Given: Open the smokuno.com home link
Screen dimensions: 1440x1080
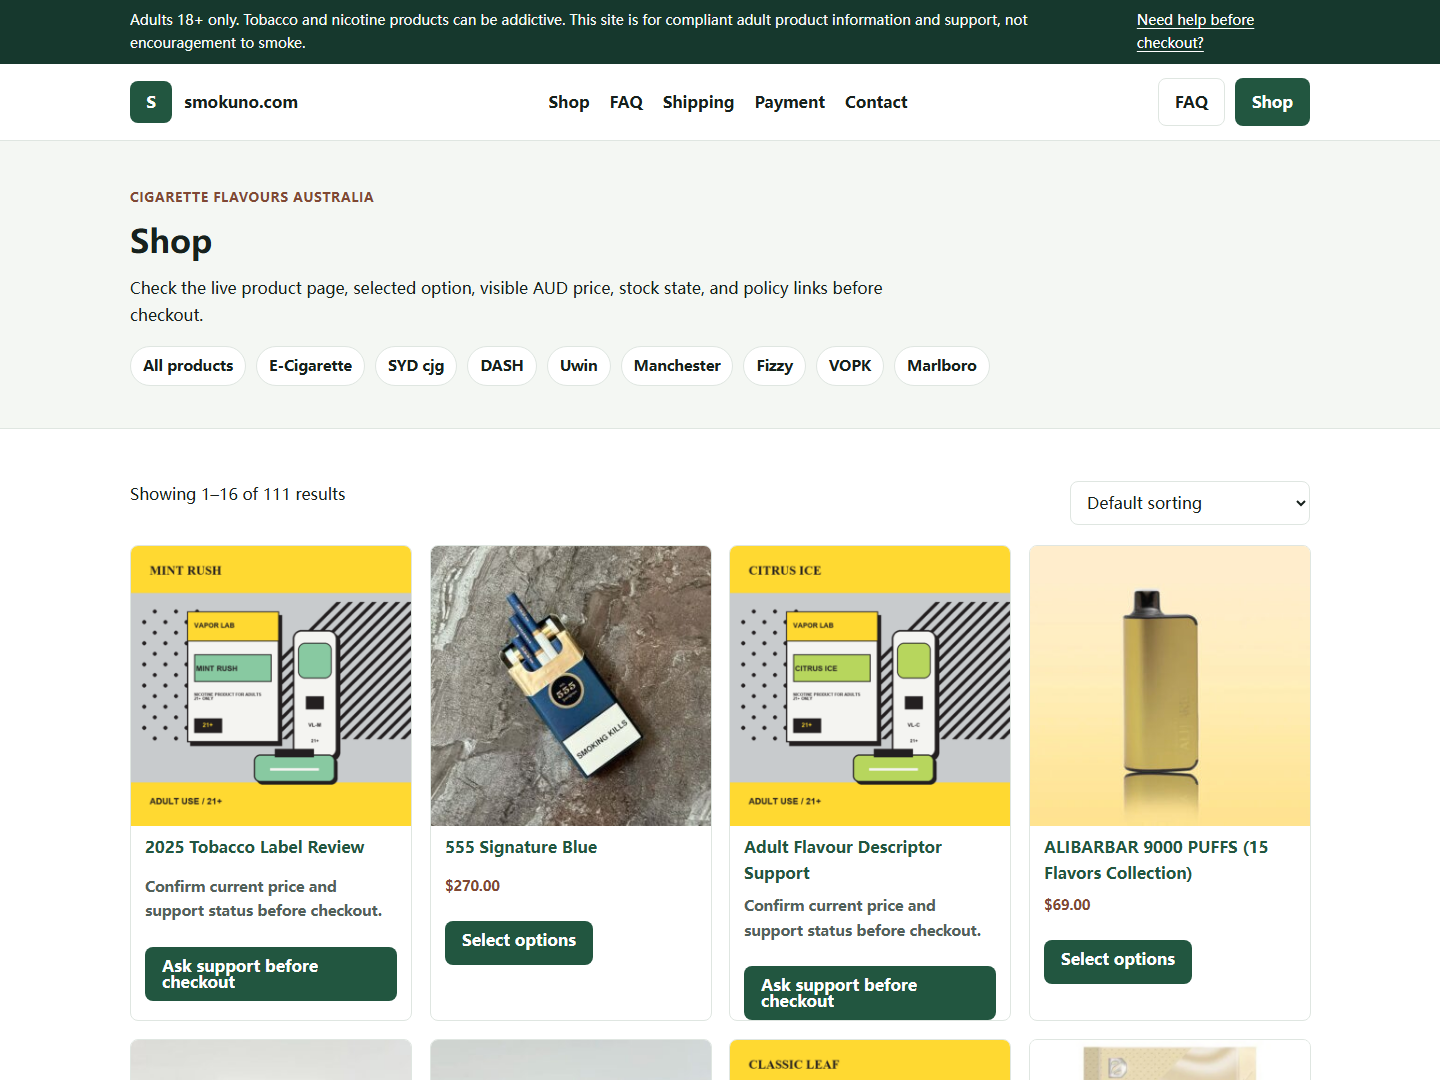Looking at the screenshot, I should click(x=241, y=102).
